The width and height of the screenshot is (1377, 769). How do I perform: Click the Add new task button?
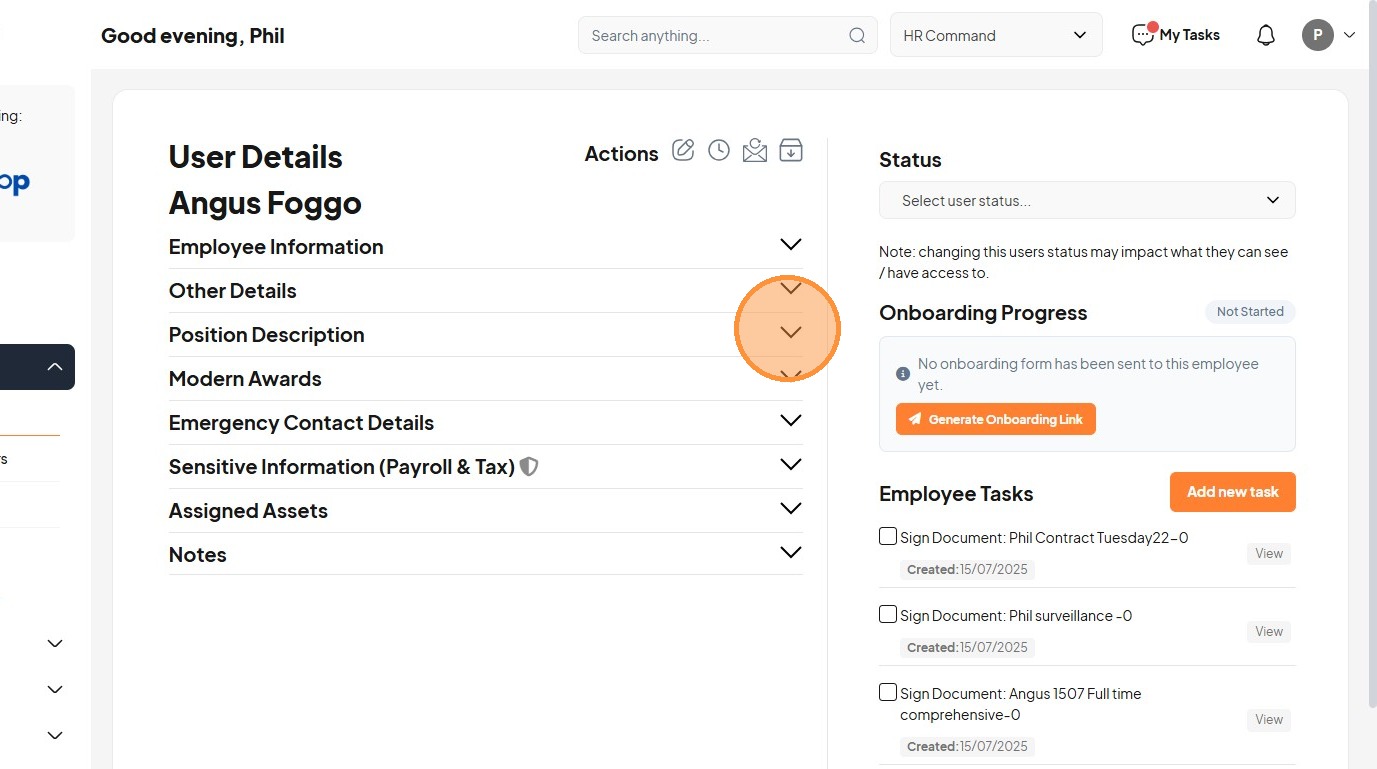[x=1232, y=492]
